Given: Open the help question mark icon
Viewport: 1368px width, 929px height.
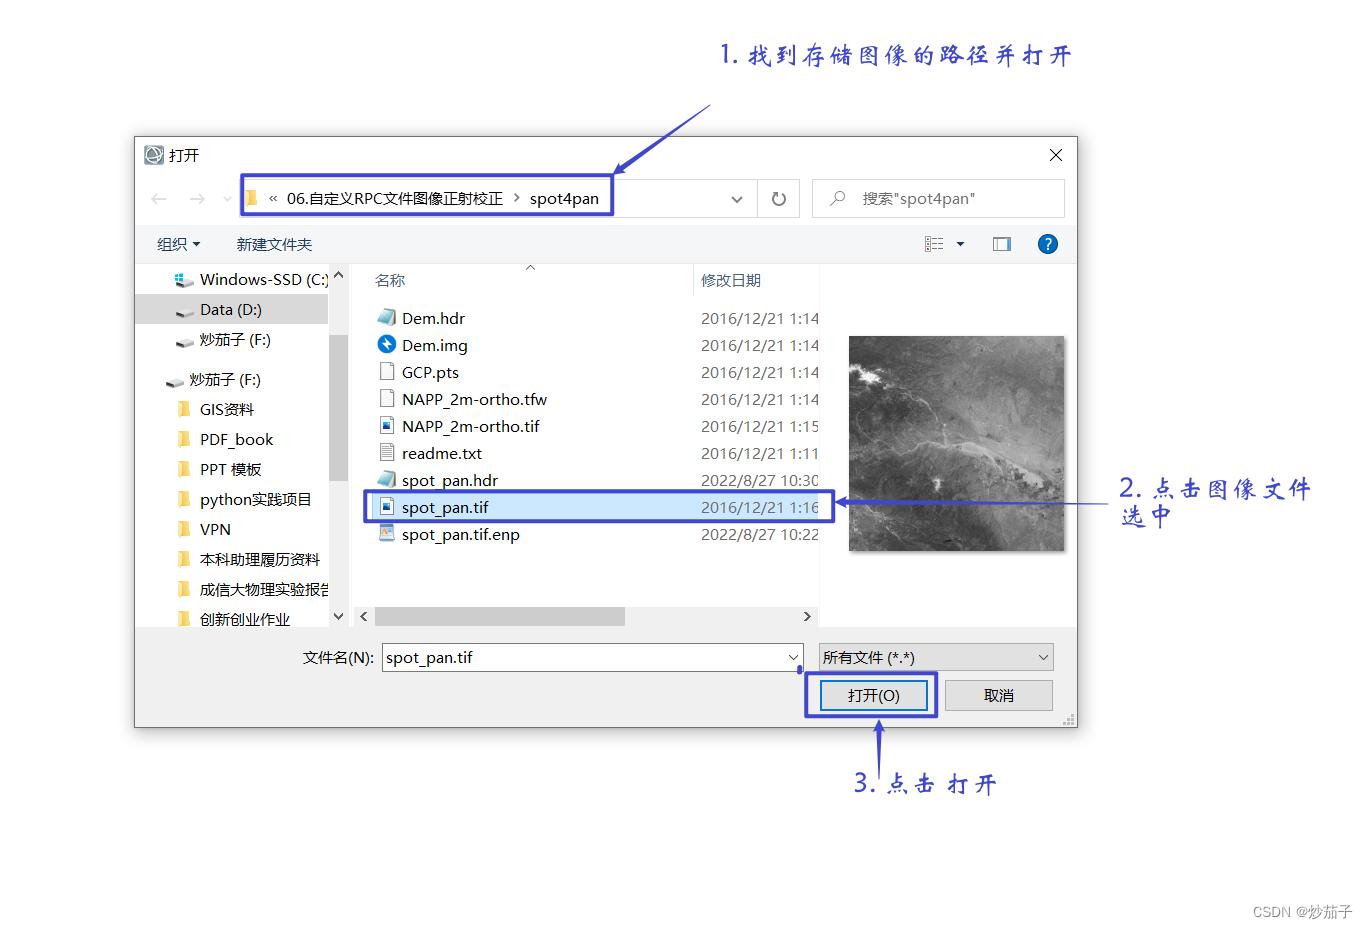Looking at the screenshot, I should point(1048,244).
